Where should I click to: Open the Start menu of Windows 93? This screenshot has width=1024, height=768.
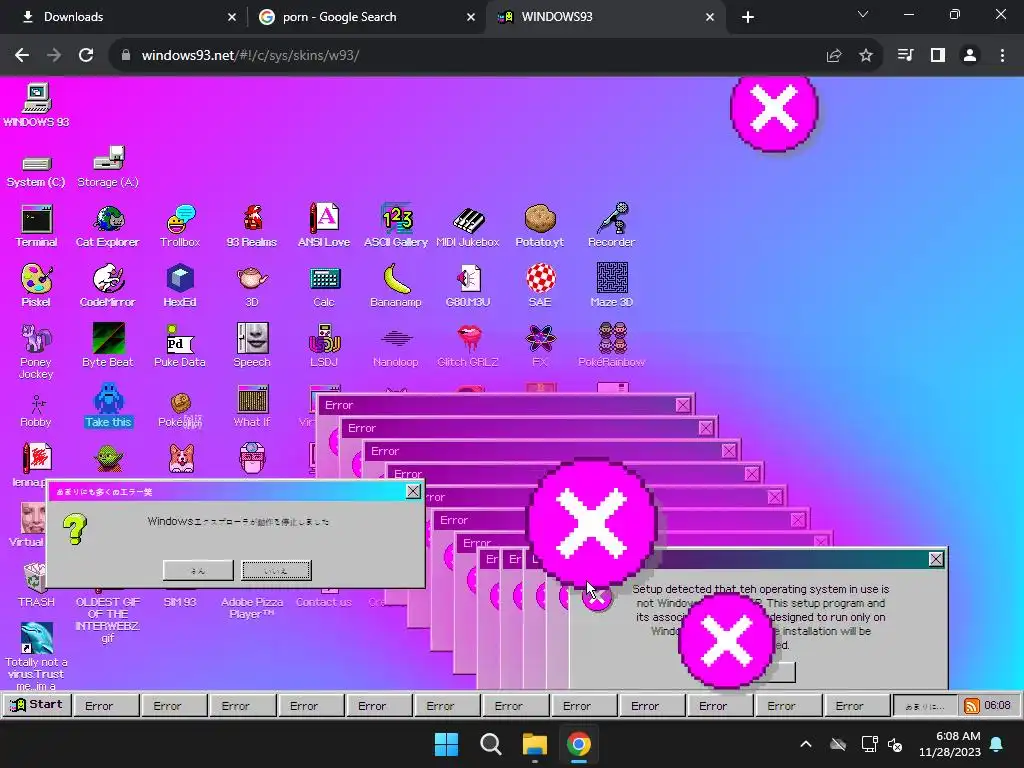click(37, 705)
